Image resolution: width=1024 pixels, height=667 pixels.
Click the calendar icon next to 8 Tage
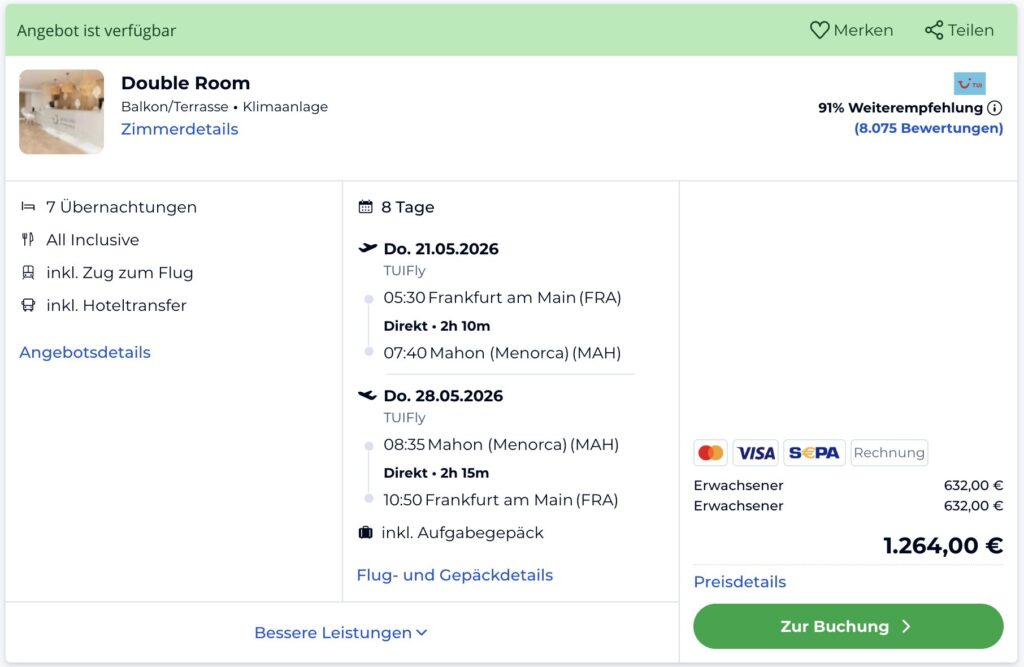pos(366,208)
